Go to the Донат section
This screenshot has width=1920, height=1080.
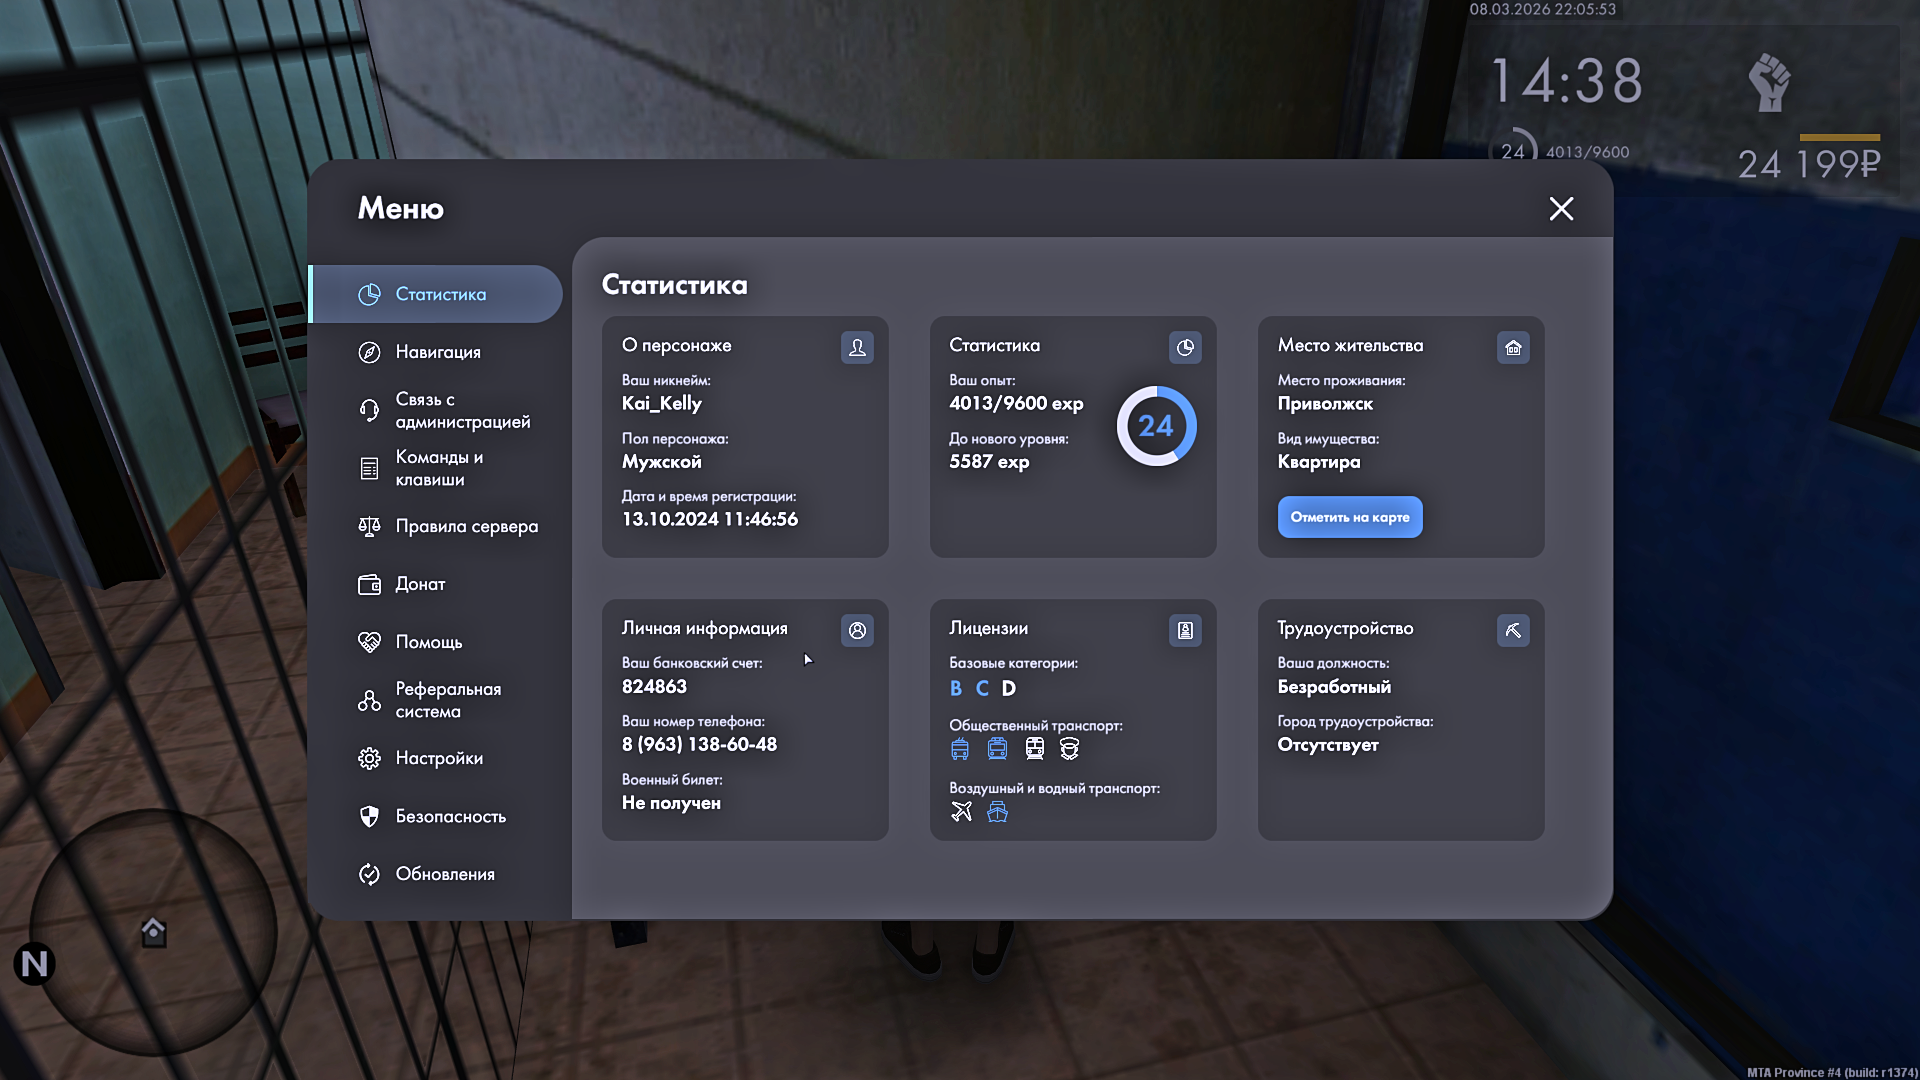[419, 584]
